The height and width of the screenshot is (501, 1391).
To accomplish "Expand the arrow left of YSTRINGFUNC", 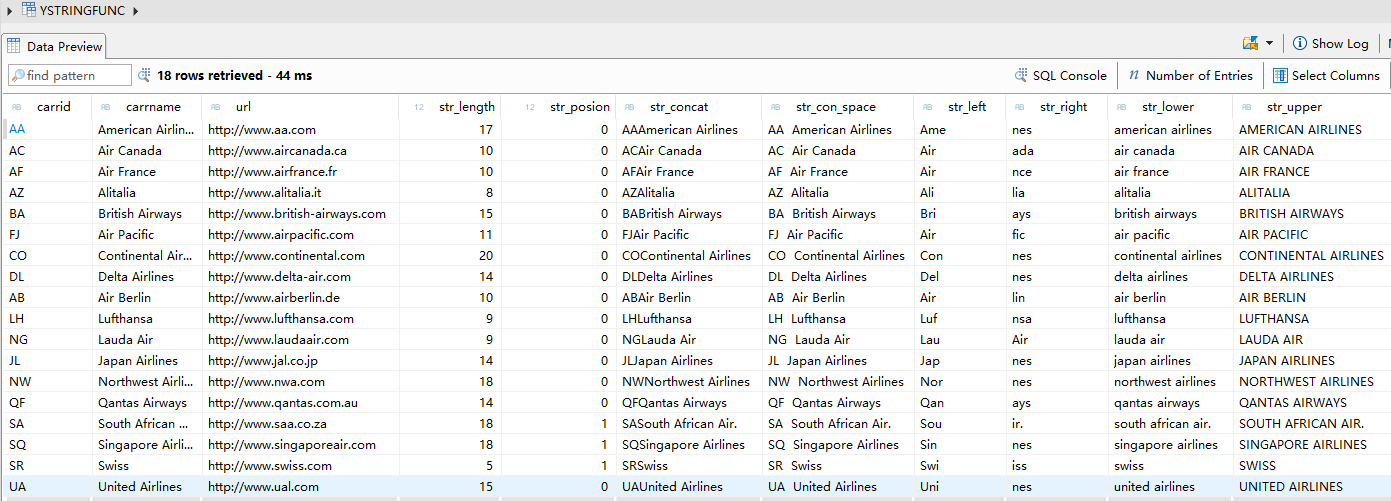I will click(10, 10).
